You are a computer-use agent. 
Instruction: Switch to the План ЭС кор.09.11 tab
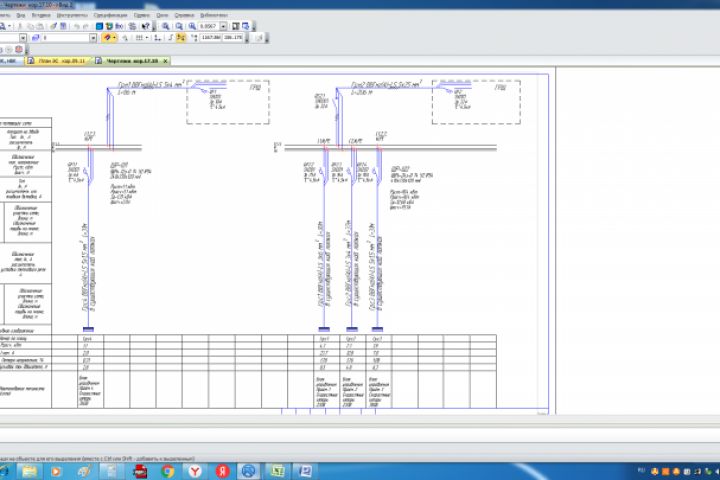58,61
